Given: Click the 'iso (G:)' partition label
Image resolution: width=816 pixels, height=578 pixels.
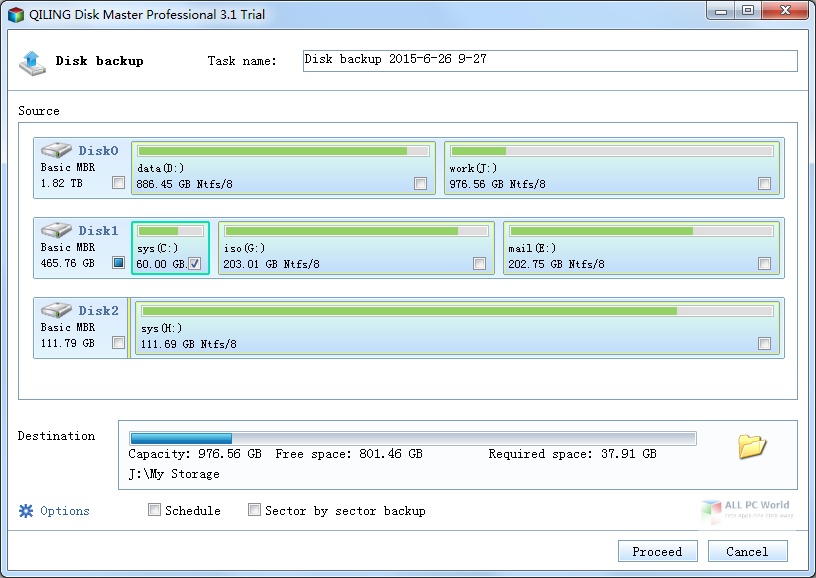Looking at the screenshot, I should [x=244, y=248].
